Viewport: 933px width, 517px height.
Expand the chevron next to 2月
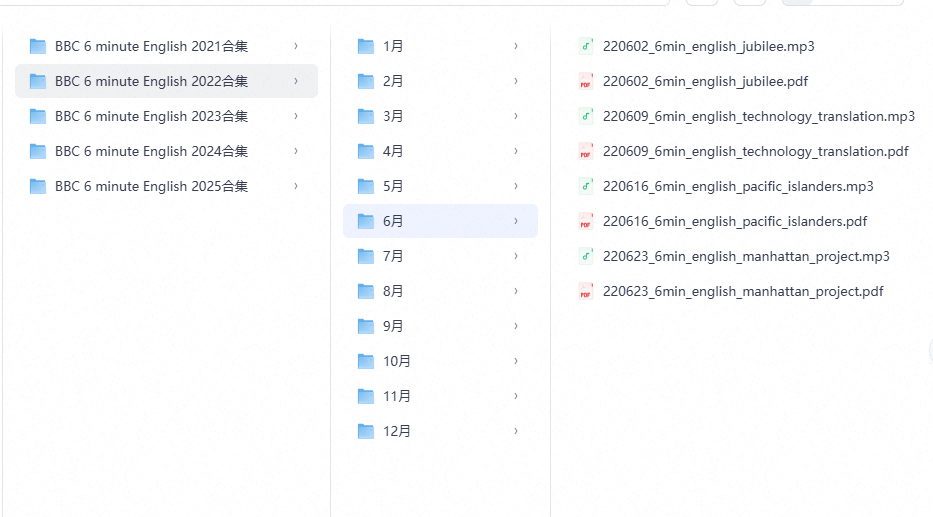[x=516, y=82]
